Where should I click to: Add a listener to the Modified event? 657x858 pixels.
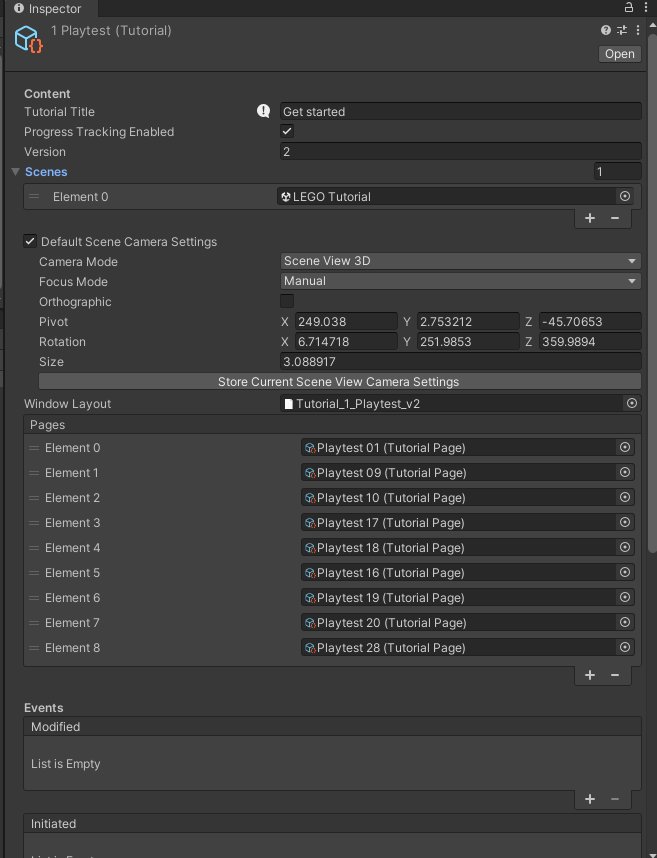[x=590, y=799]
